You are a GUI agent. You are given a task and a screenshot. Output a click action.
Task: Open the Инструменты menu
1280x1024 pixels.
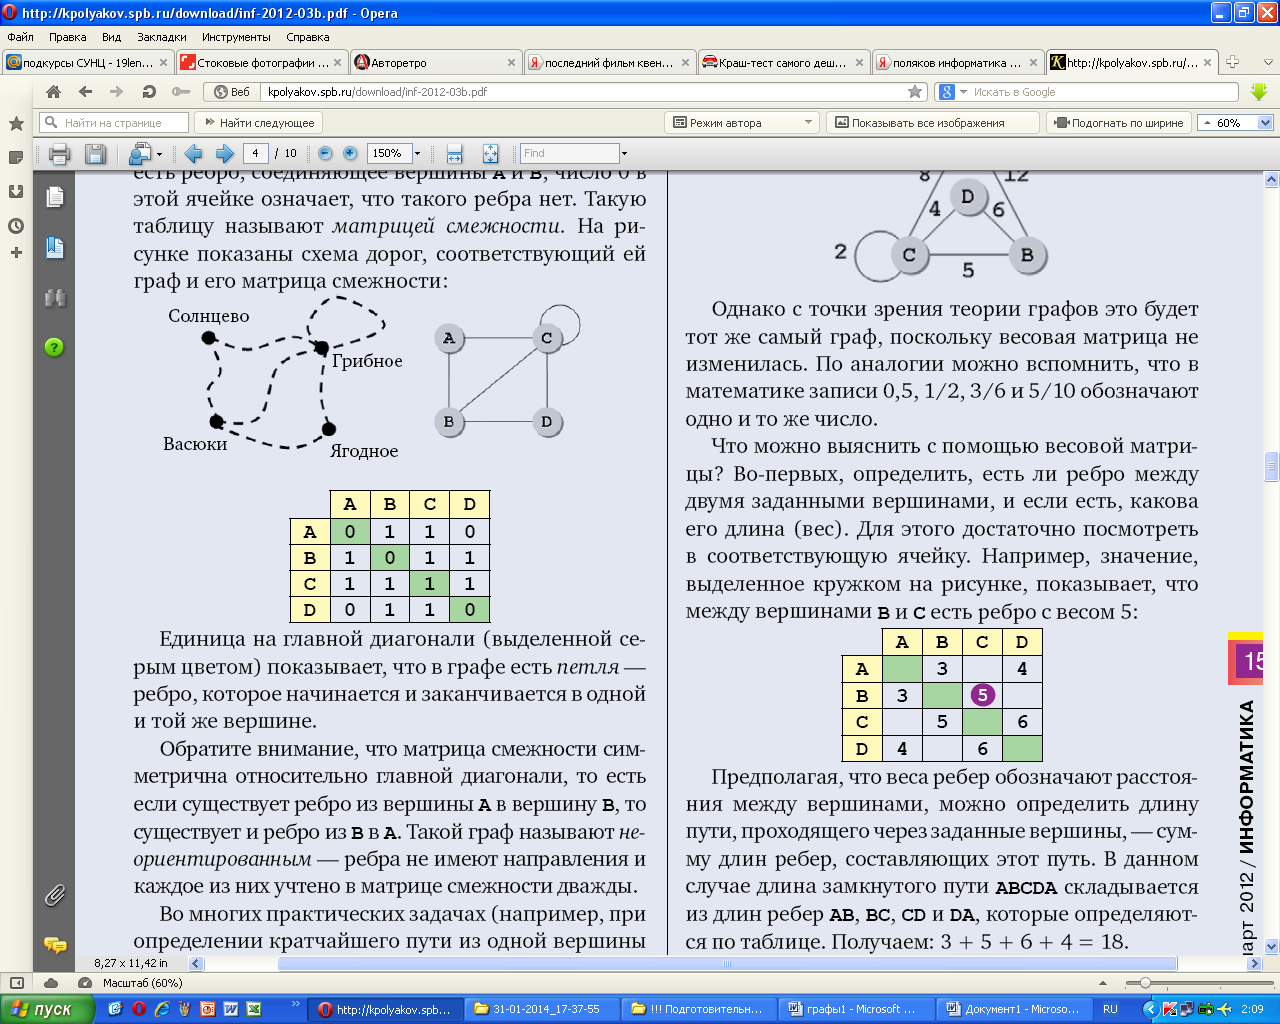236,37
